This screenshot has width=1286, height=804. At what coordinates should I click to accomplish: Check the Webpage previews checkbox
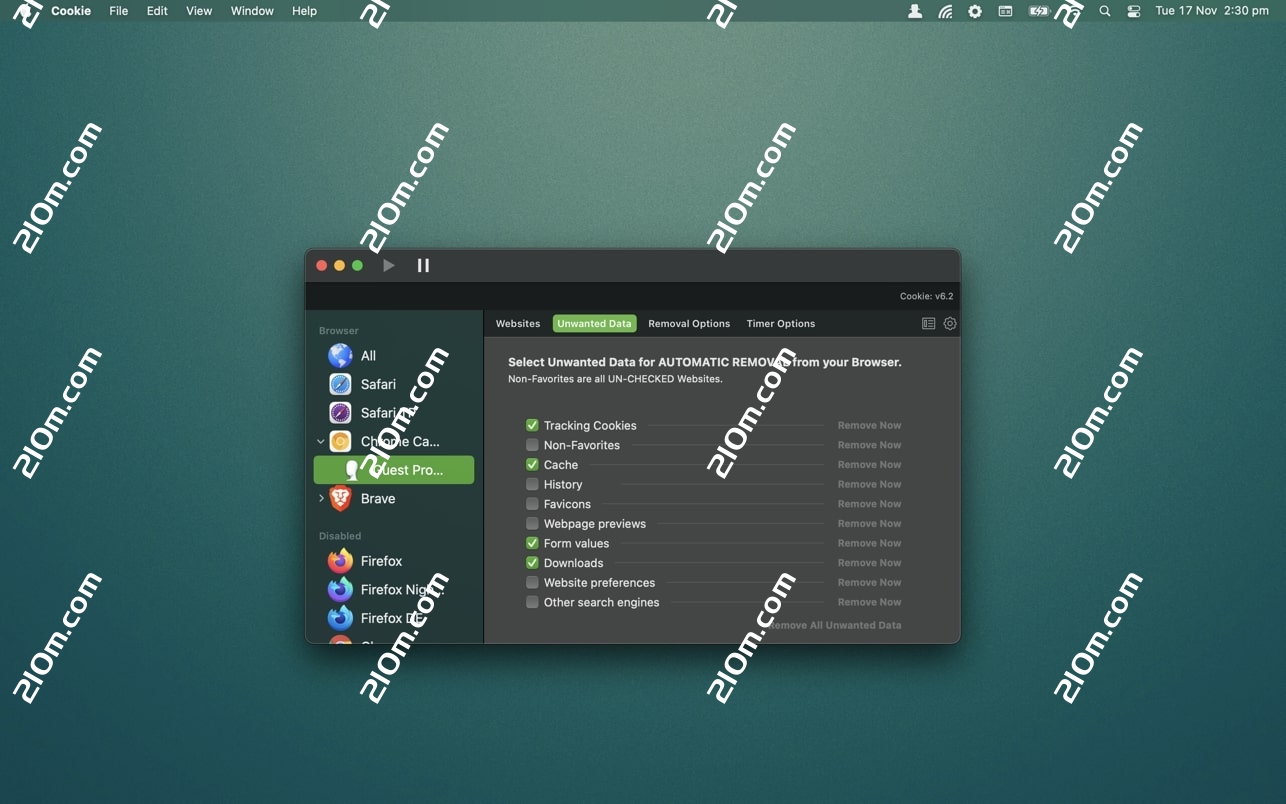(532, 524)
